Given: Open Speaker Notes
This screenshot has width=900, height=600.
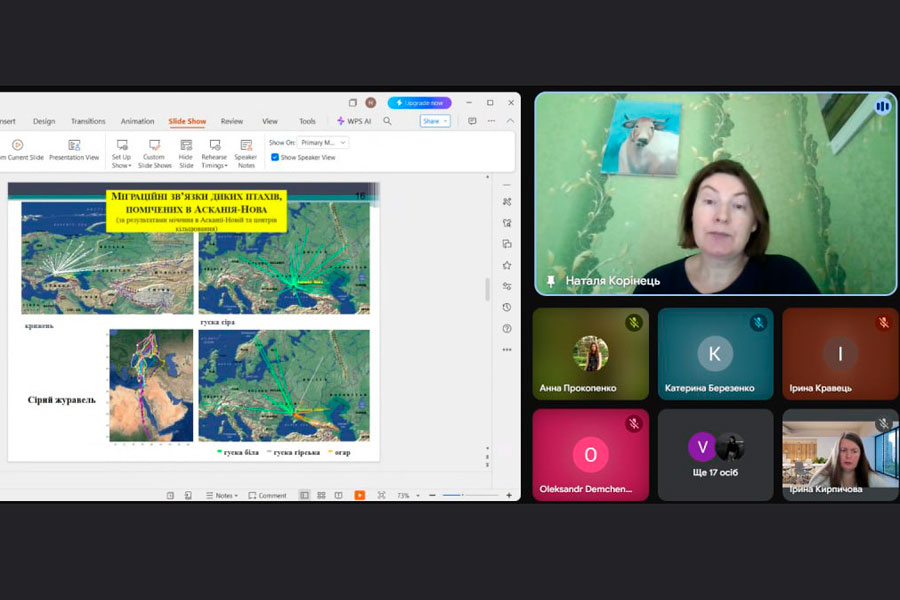Looking at the screenshot, I should pos(246,153).
